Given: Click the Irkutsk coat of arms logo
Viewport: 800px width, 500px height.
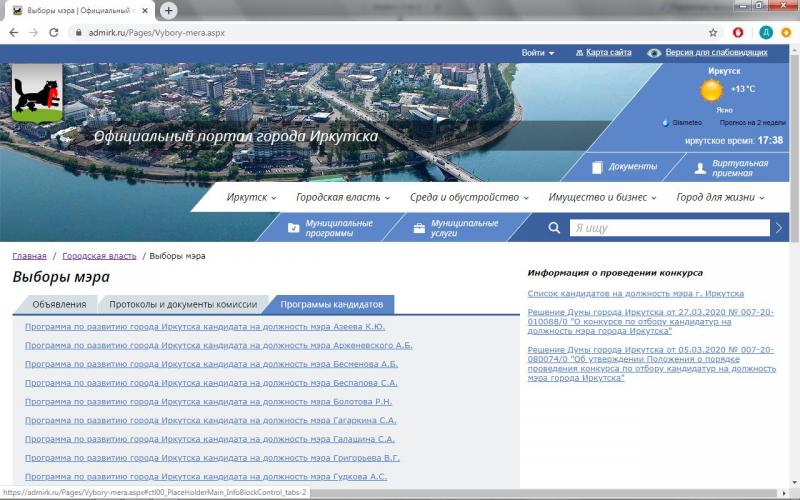Looking at the screenshot, I should [37, 93].
